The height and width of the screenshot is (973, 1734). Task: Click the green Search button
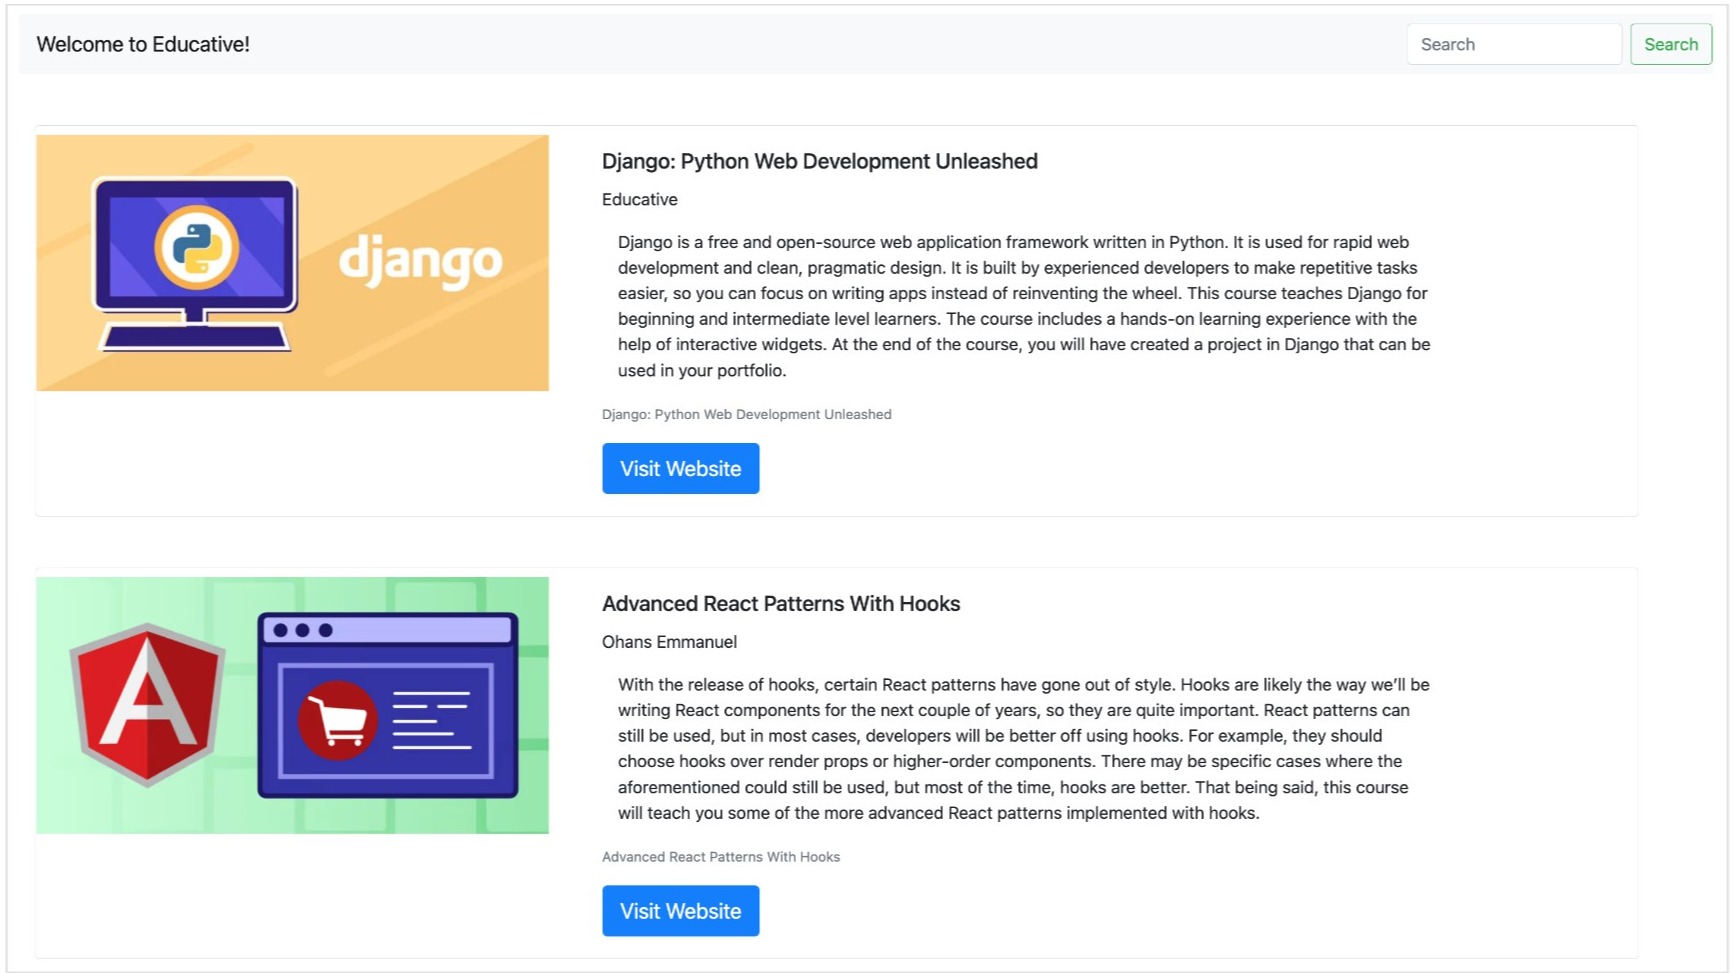point(1670,44)
